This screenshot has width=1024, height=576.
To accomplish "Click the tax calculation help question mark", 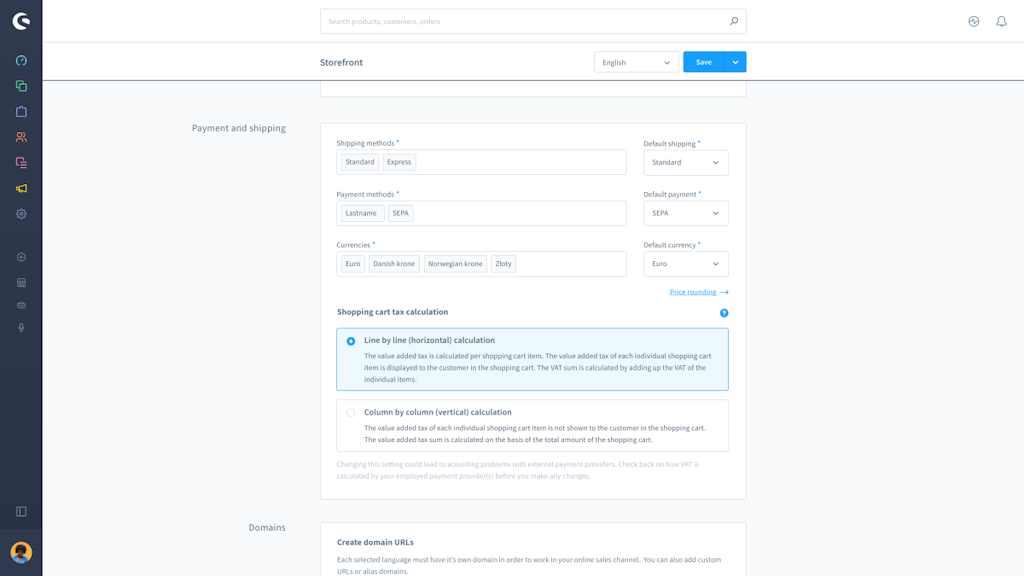I will [x=724, y=312].
